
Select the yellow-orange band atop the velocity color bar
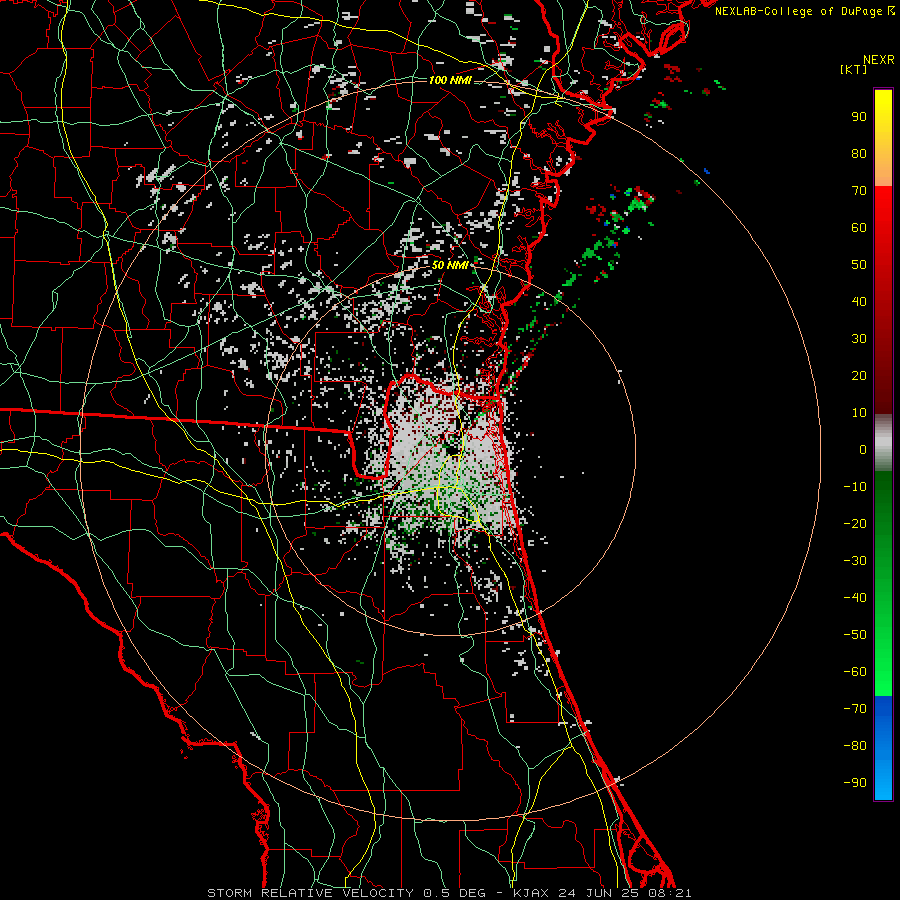(883, 138)
